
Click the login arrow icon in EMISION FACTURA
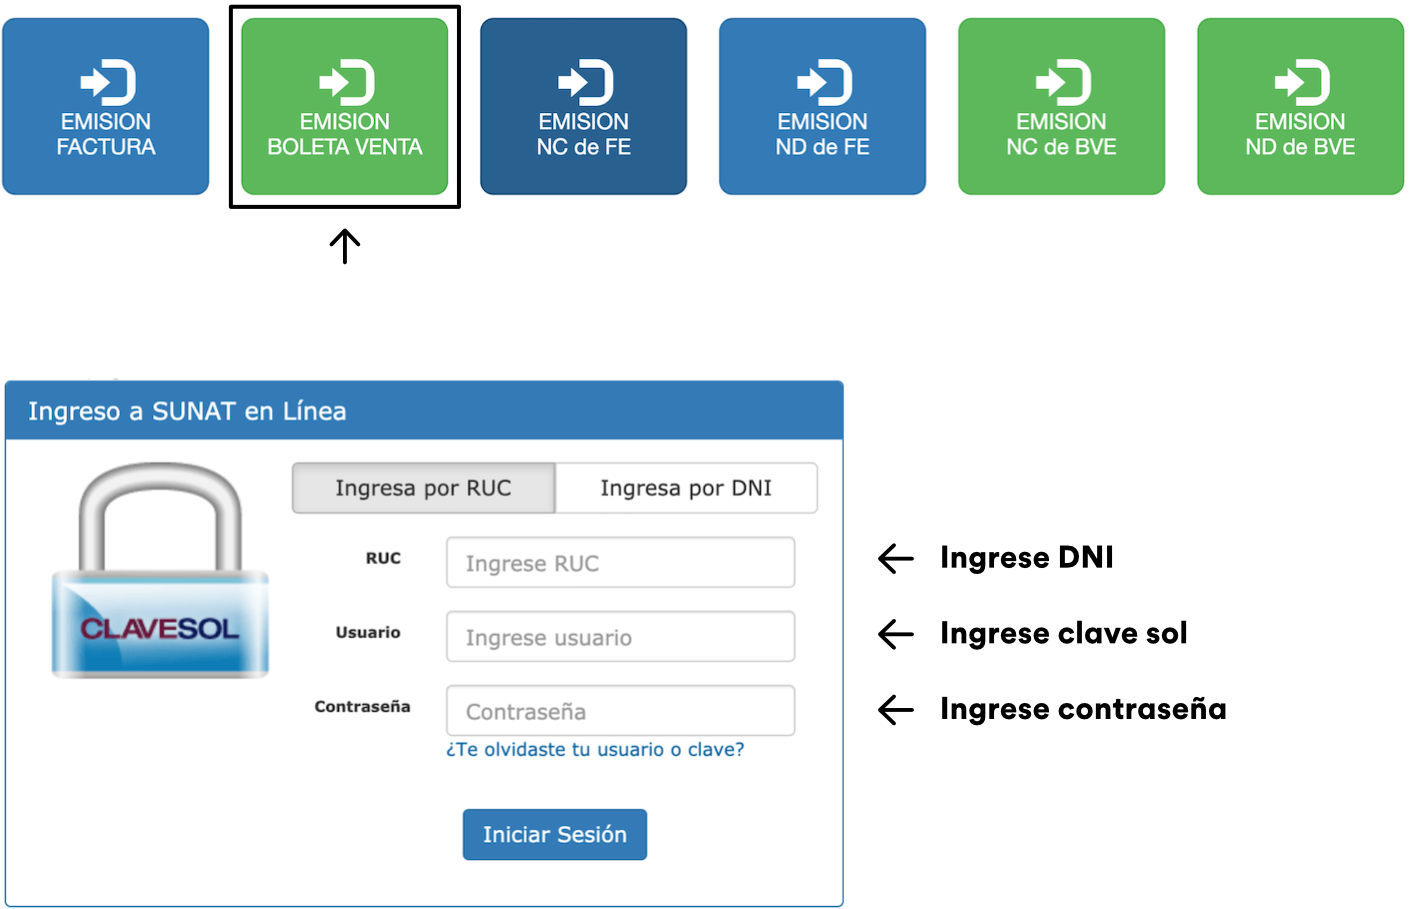(x=107, y=83)
